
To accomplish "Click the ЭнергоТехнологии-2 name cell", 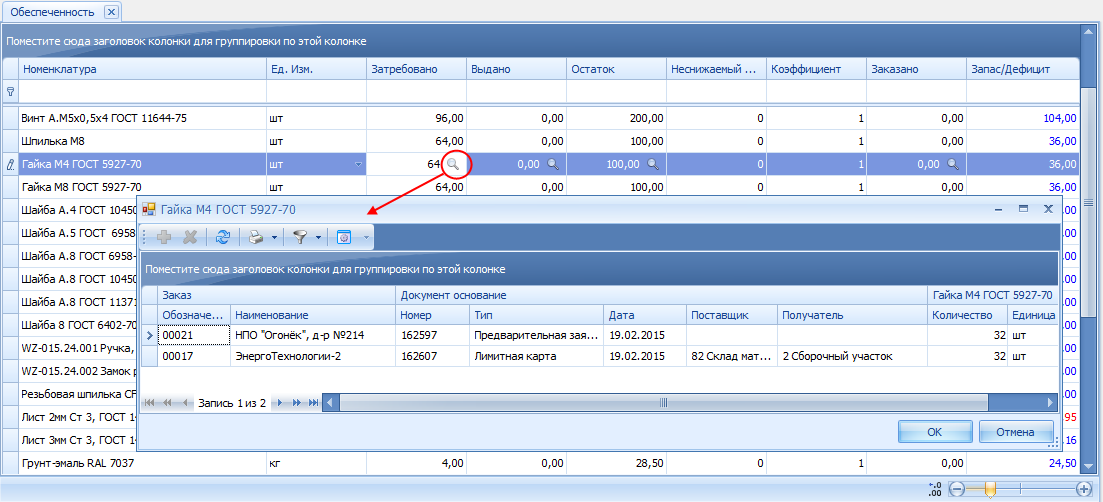I will [x=313, y=356].
